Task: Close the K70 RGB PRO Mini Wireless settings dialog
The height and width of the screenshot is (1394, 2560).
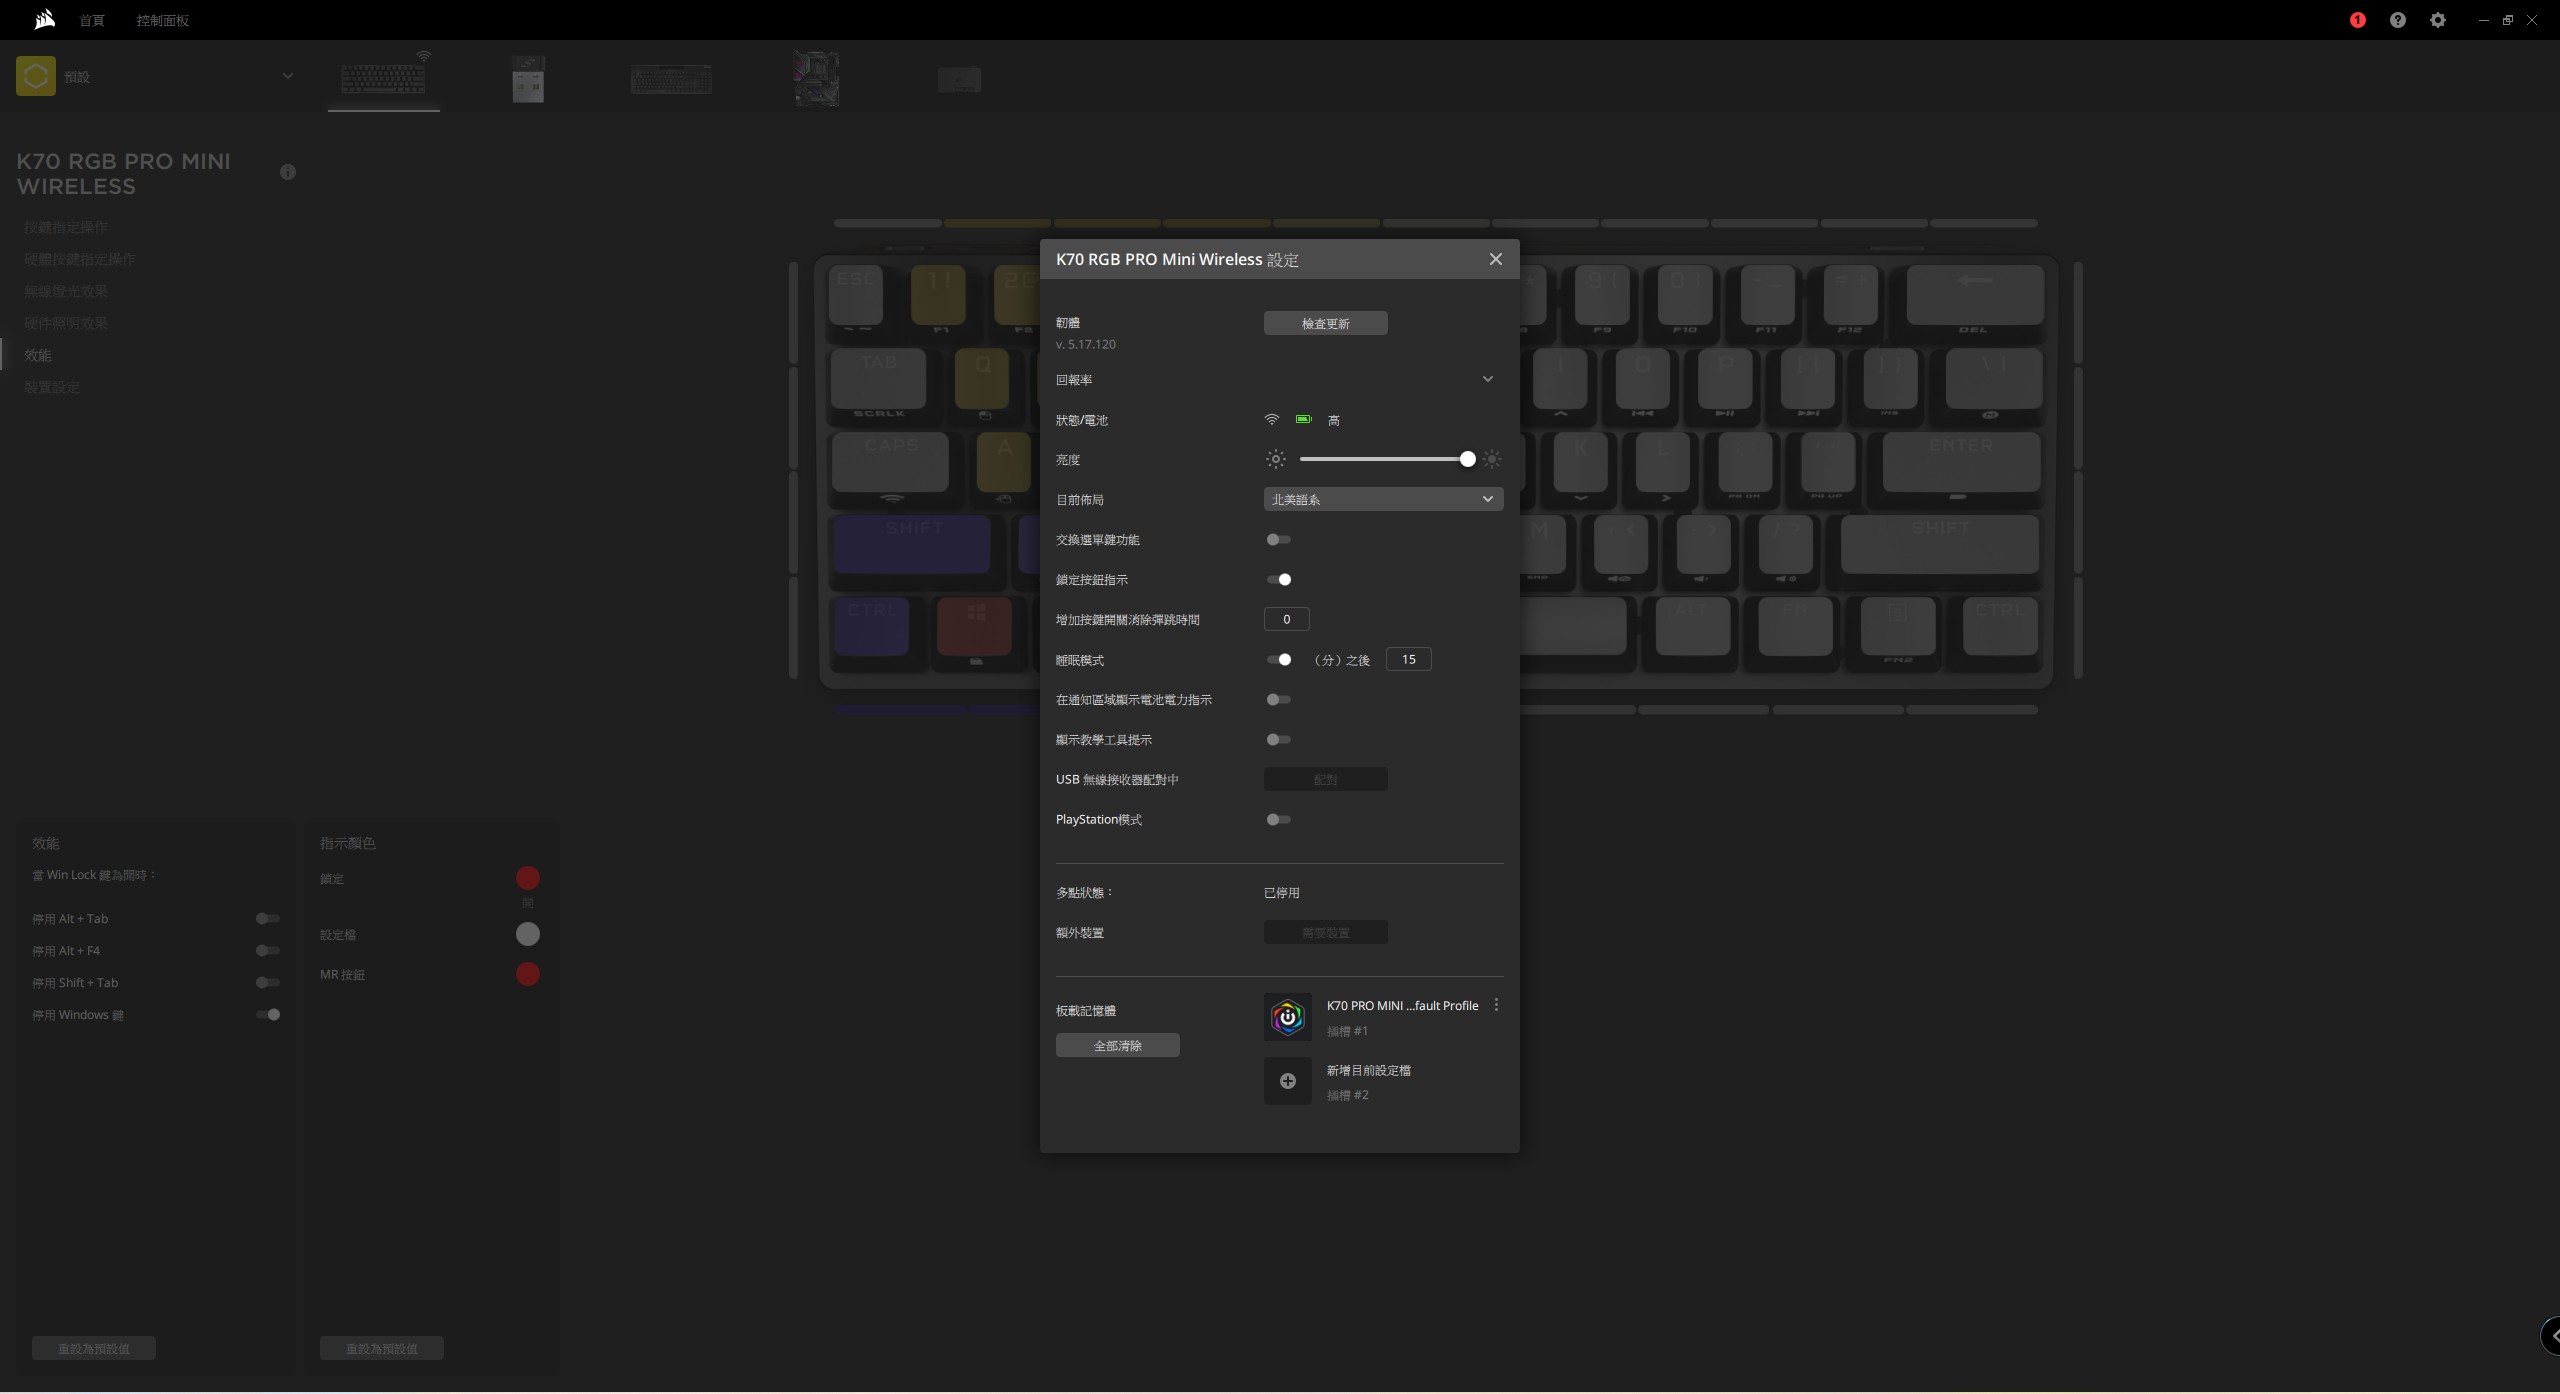Action: pos(1495,259)
